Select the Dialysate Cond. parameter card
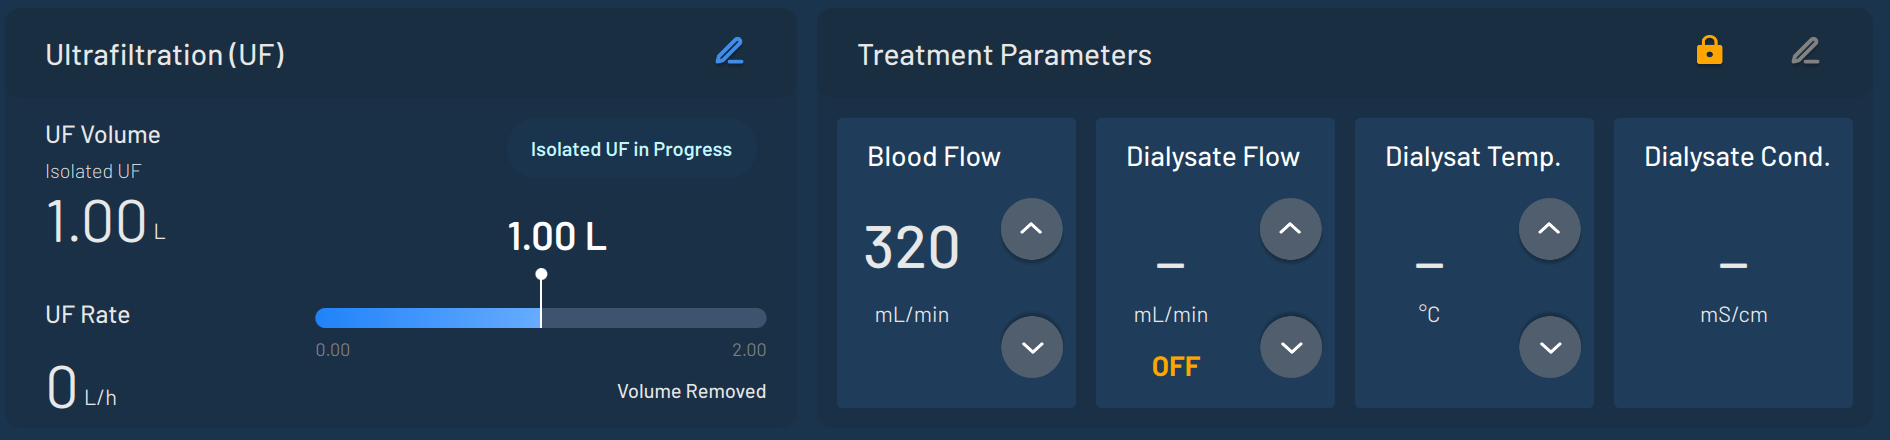1890x440 pixels. coord(1732,262)
